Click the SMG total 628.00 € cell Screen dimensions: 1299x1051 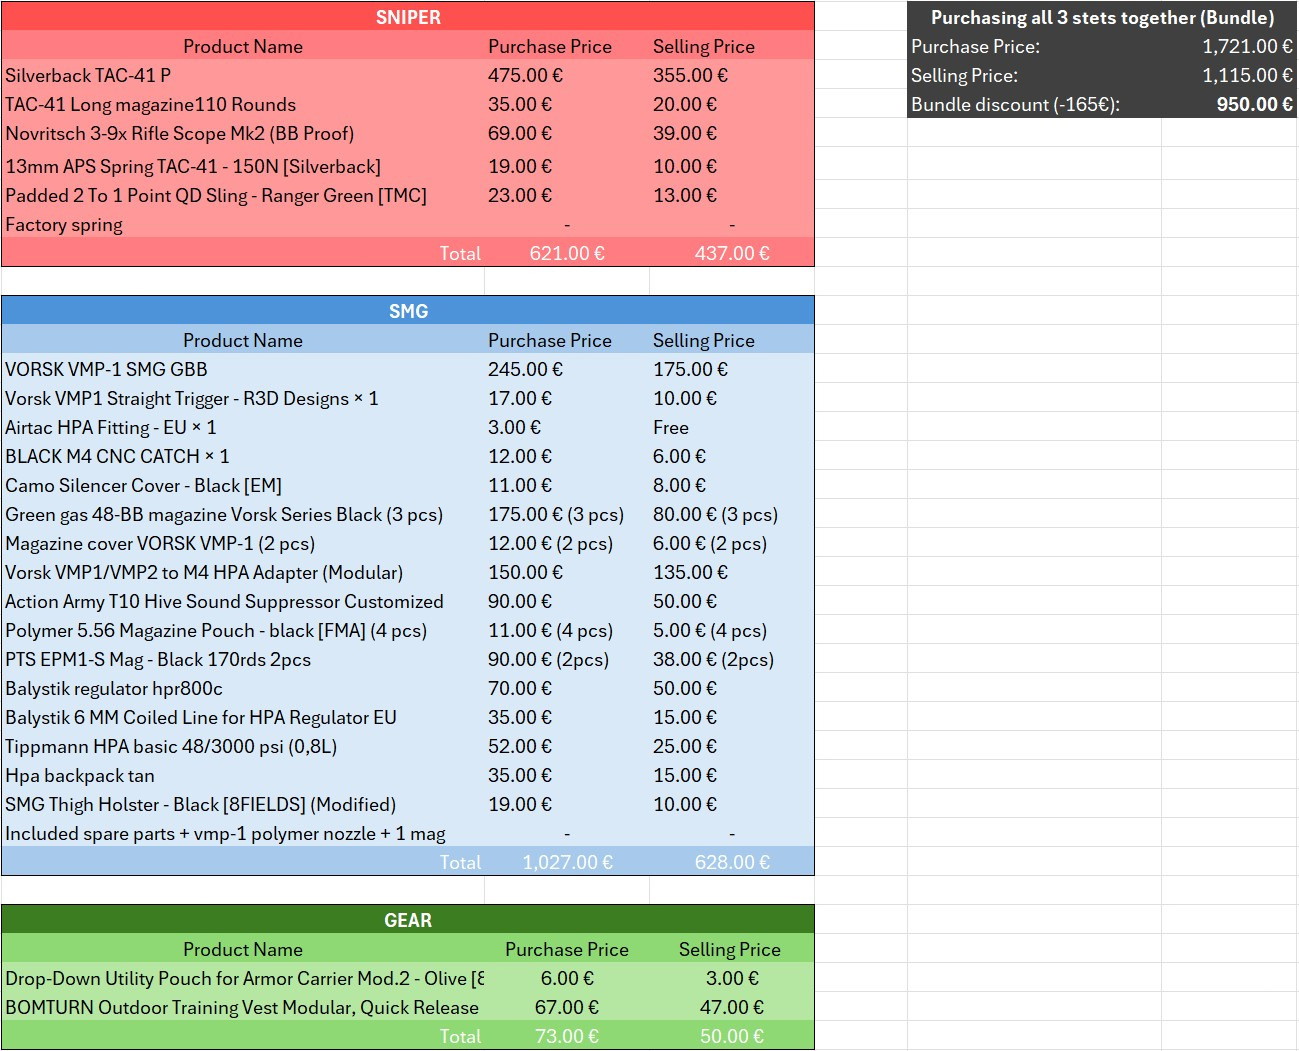coord(732,862)
